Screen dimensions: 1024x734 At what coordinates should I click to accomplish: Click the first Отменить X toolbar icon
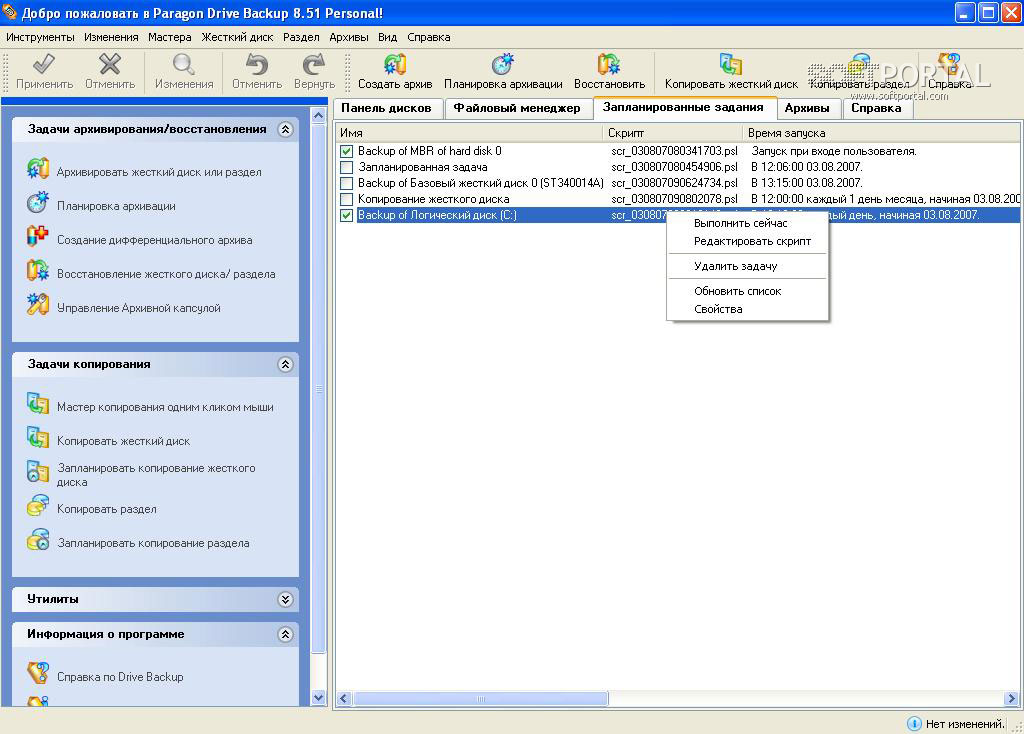pyautogui.click(x=110, y=64)
